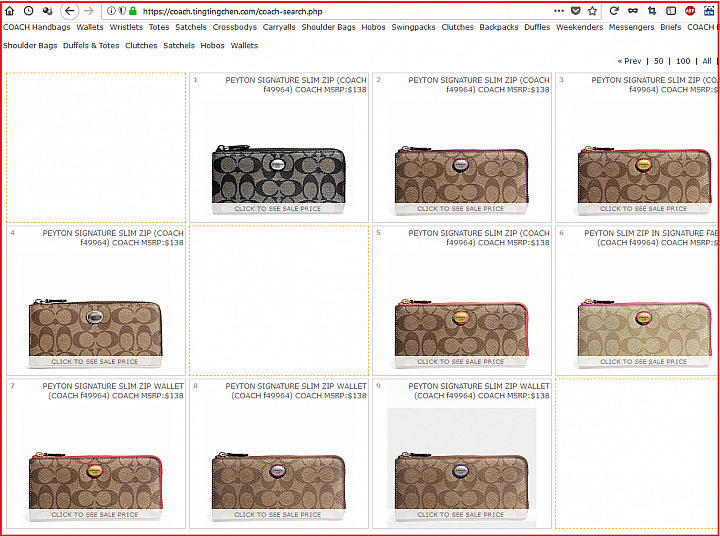Click the glasses-shaped toolbar icon
720x537 pixels.
pyautogui.click(x=633, y=11)
